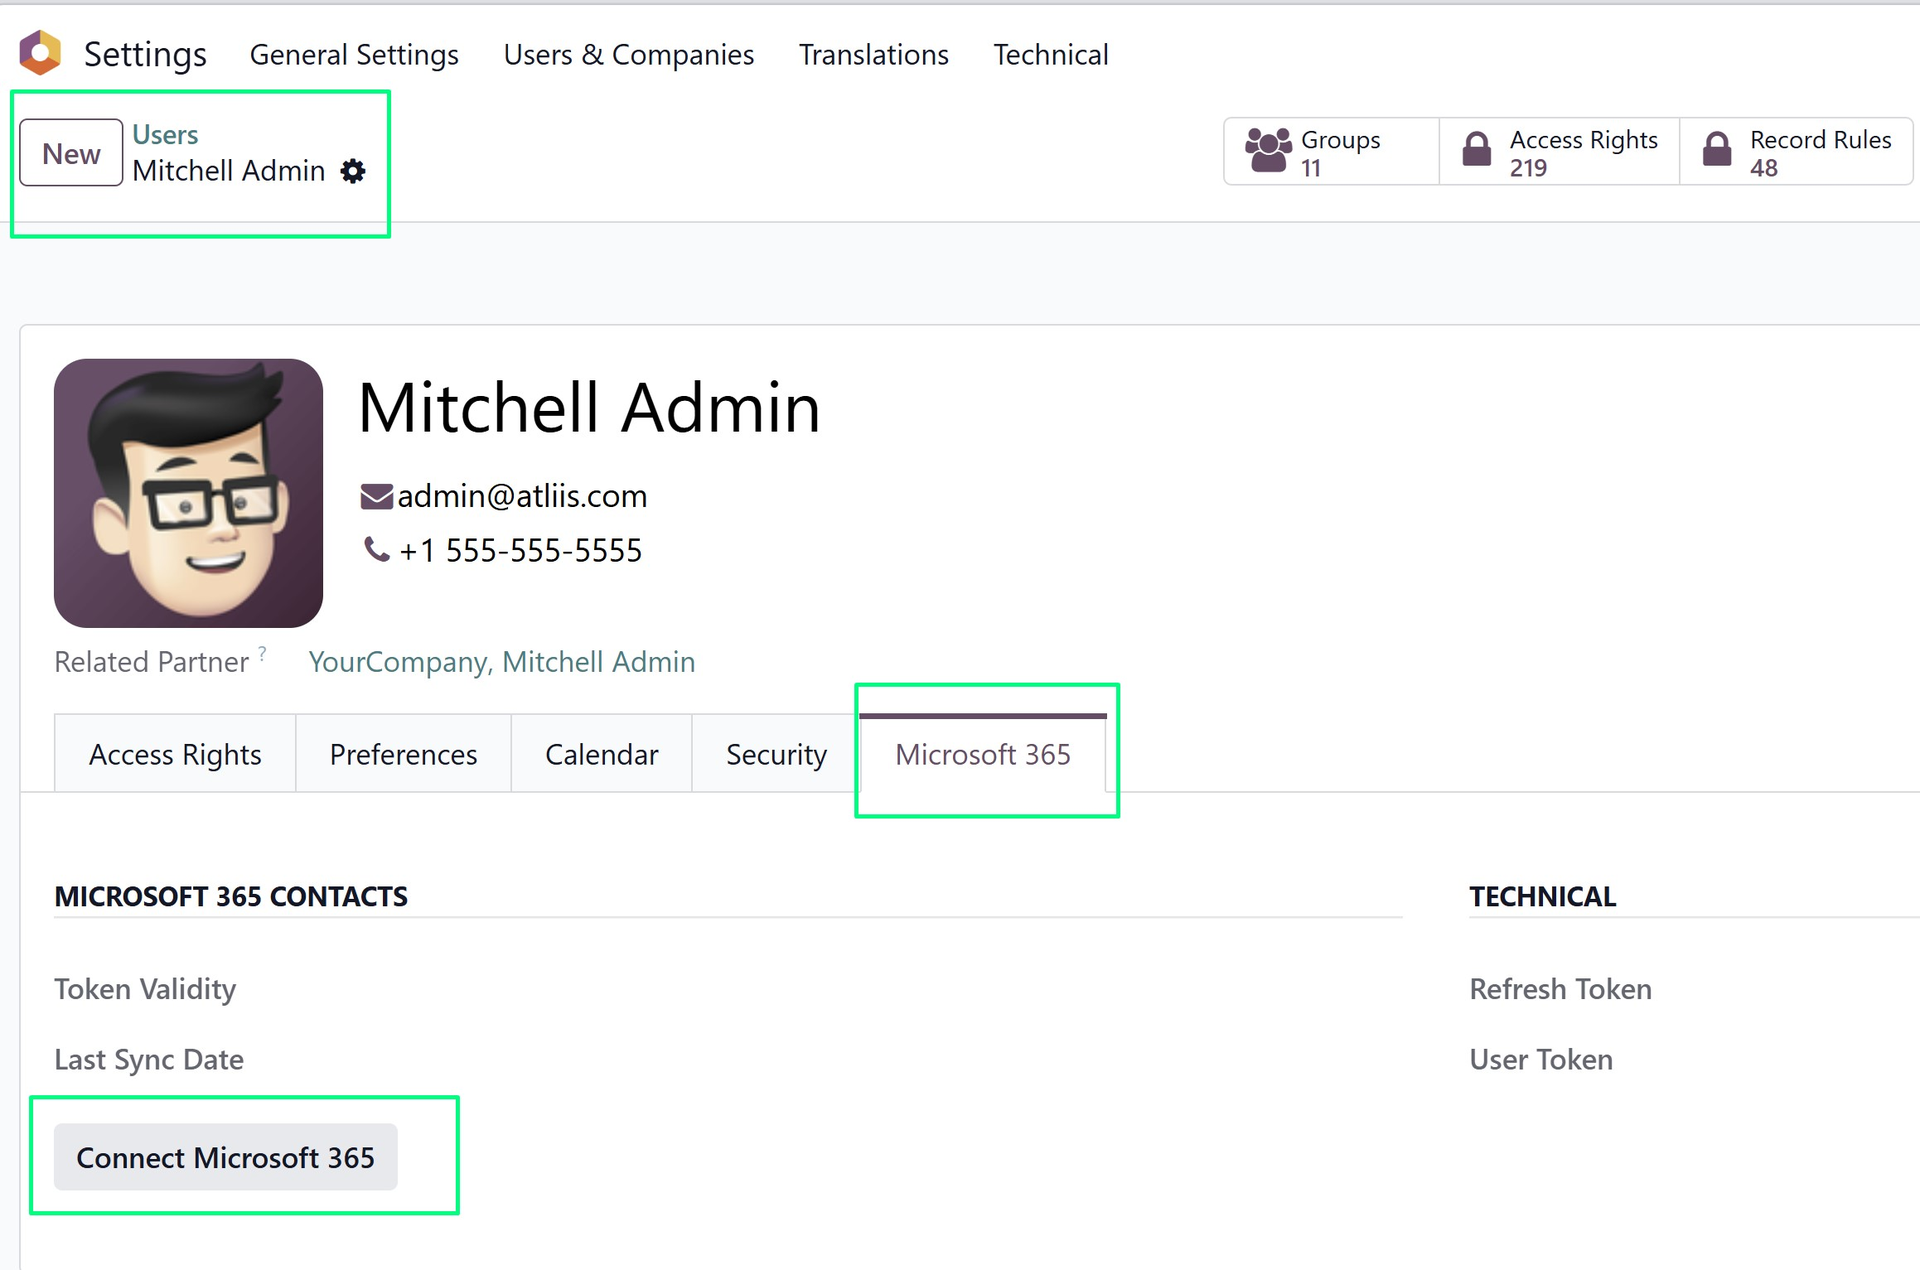Click the help question mark beside Related Partner
The image size is (1920, 1270).
tap(262, 653)
